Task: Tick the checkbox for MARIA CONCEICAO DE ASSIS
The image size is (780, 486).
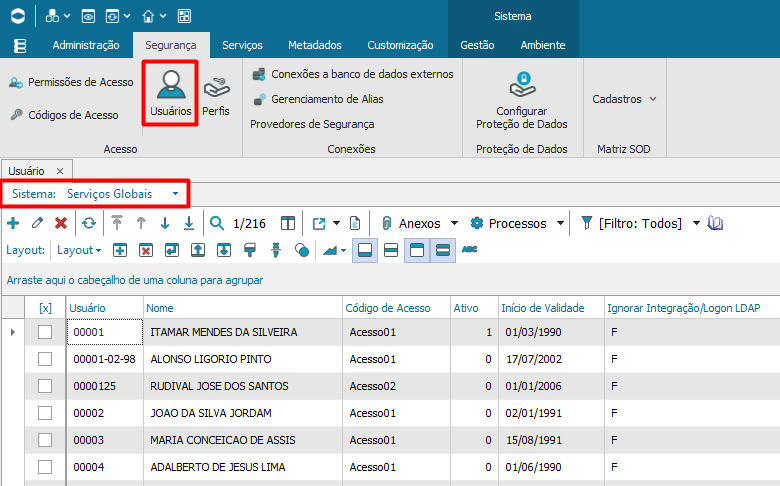Action: click(45, 440)
